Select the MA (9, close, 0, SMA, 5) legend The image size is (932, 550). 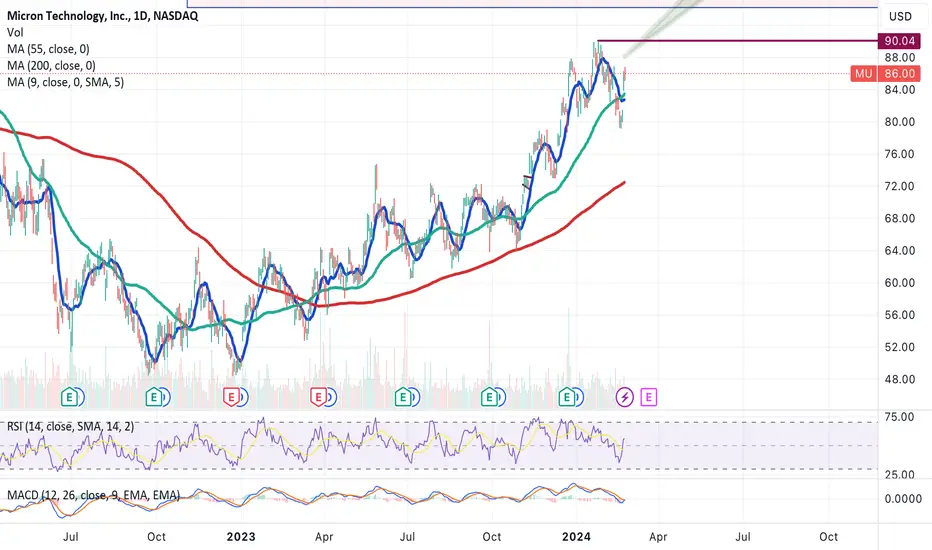point(65,82)
